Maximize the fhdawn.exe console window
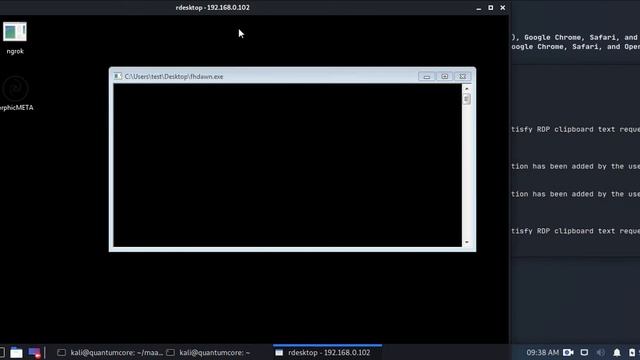 (x=444, y=76)
